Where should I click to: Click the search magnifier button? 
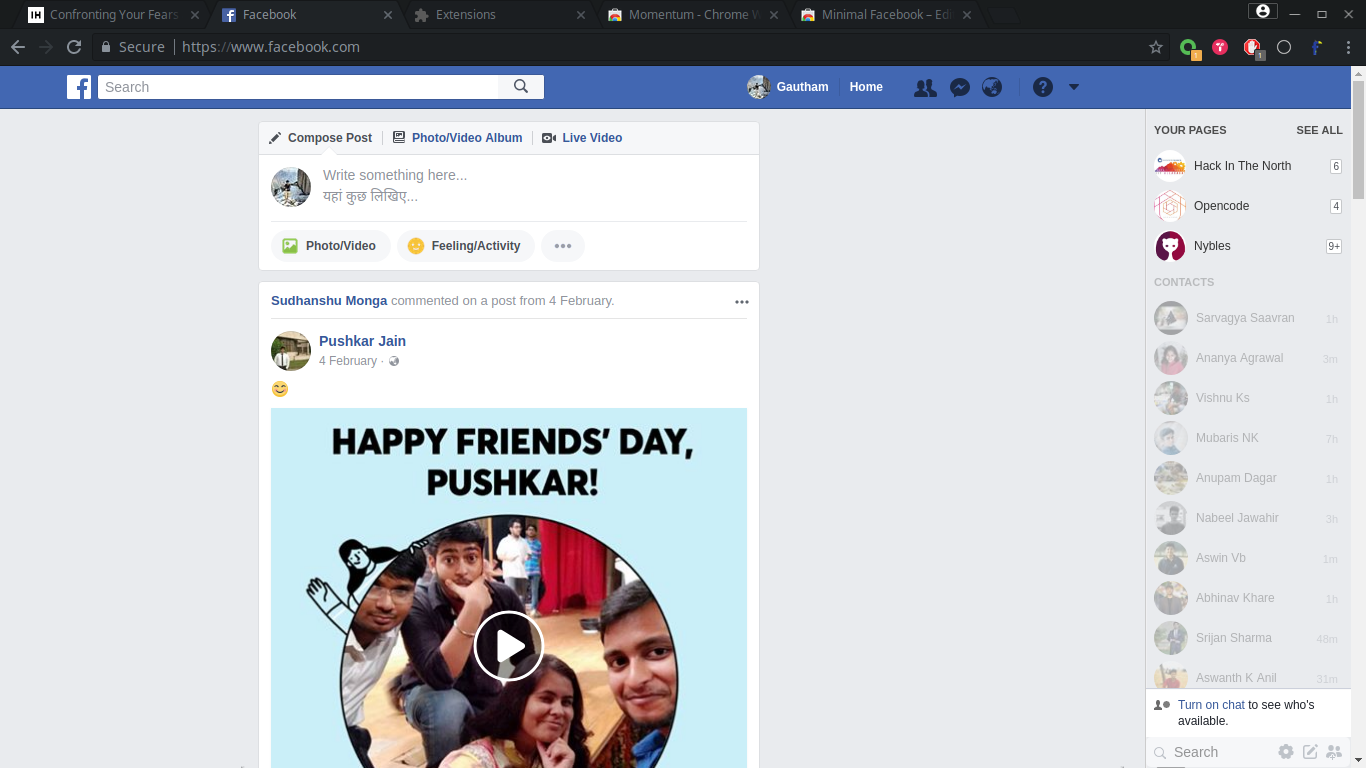click(521, 87)
